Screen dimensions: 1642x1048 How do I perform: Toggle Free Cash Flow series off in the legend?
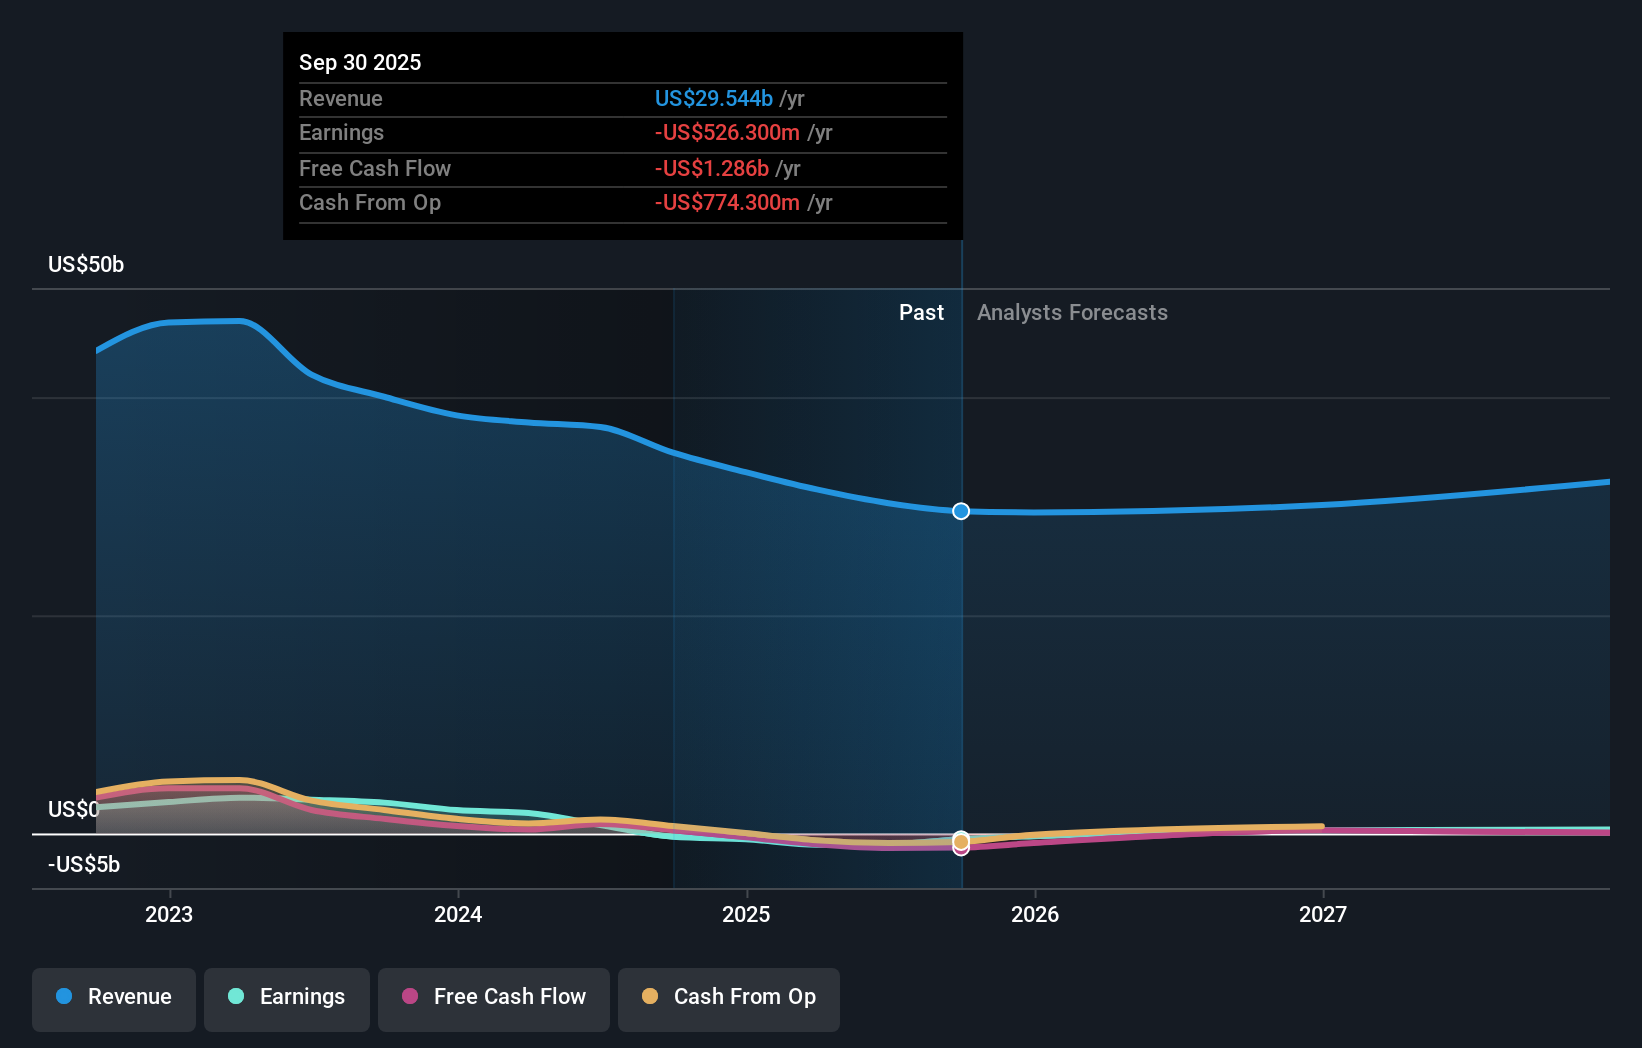point(493,997)
